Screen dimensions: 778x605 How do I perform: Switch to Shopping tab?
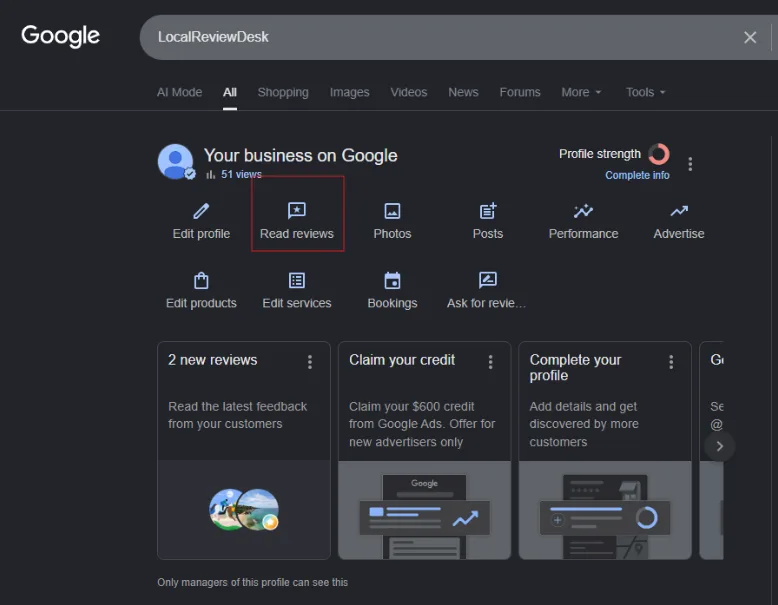(283, 92)
